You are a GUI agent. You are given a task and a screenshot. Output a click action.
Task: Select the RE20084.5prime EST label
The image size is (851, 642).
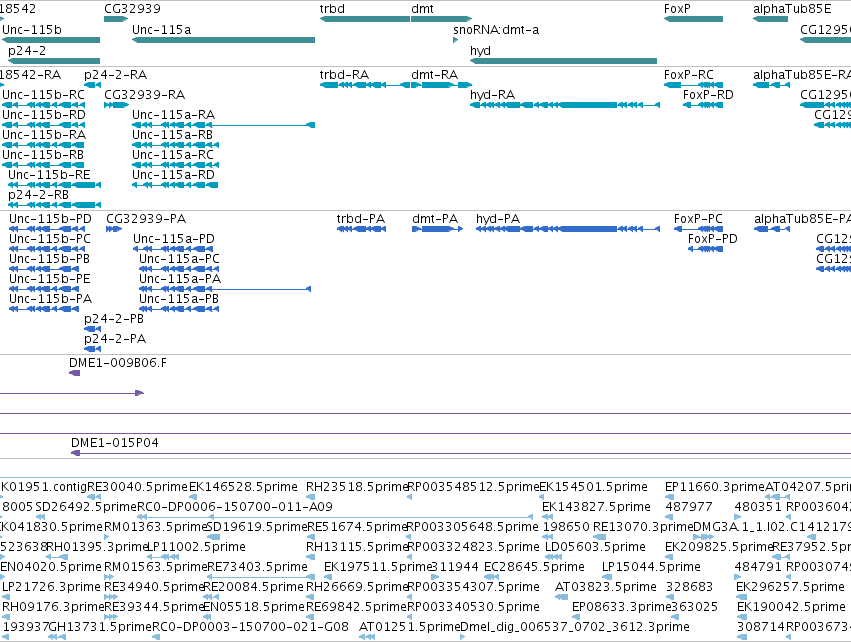tap(253, 587)
